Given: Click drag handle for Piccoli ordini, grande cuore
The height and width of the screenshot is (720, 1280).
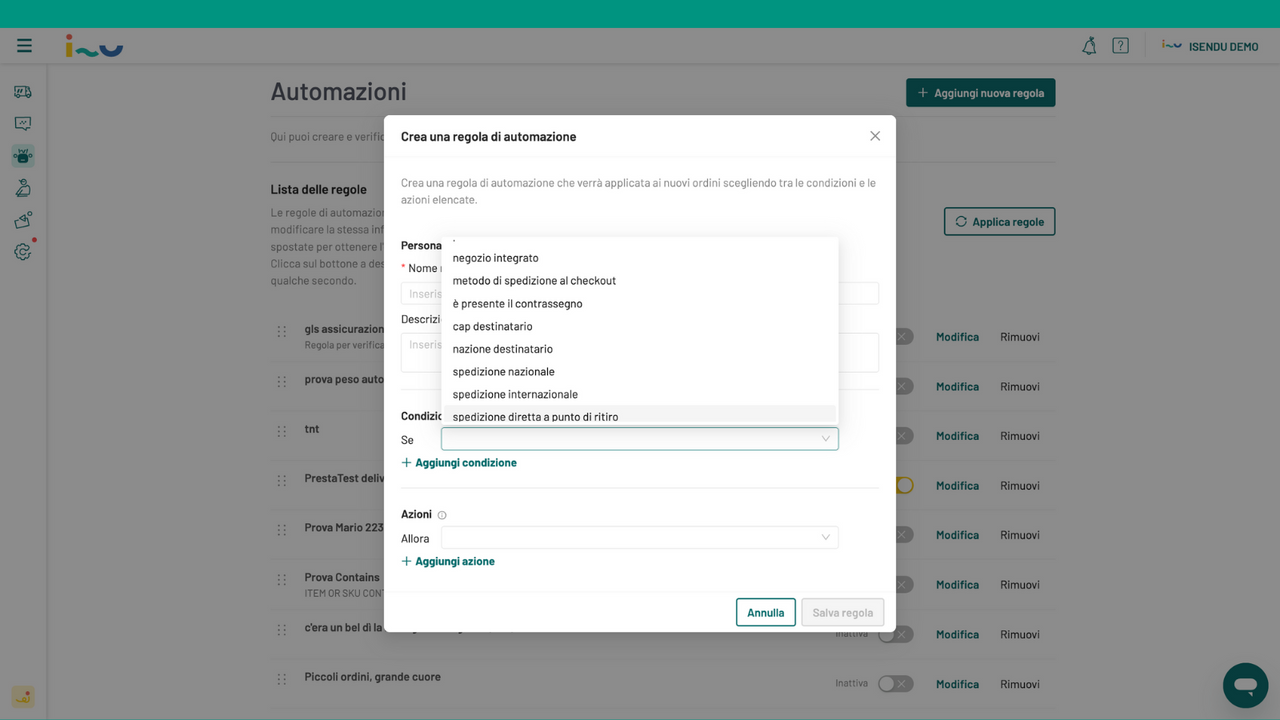Looking at the screenshot, I should point(282,679).
